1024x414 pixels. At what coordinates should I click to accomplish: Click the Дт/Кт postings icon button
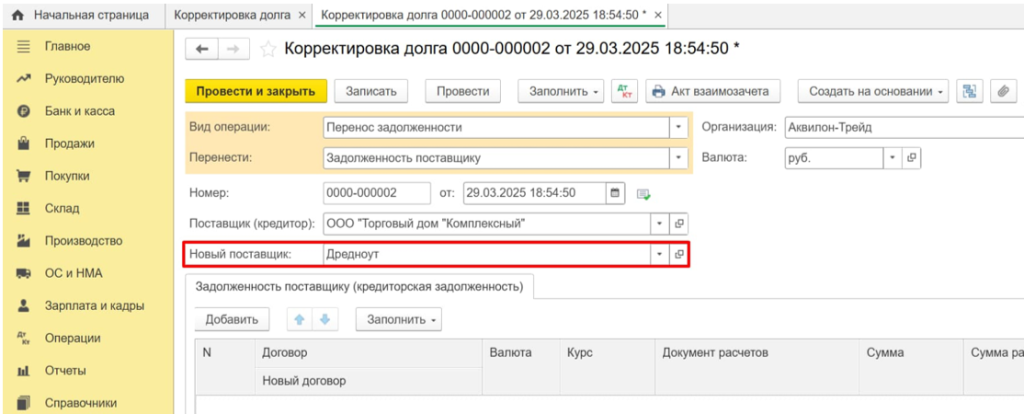625,91
